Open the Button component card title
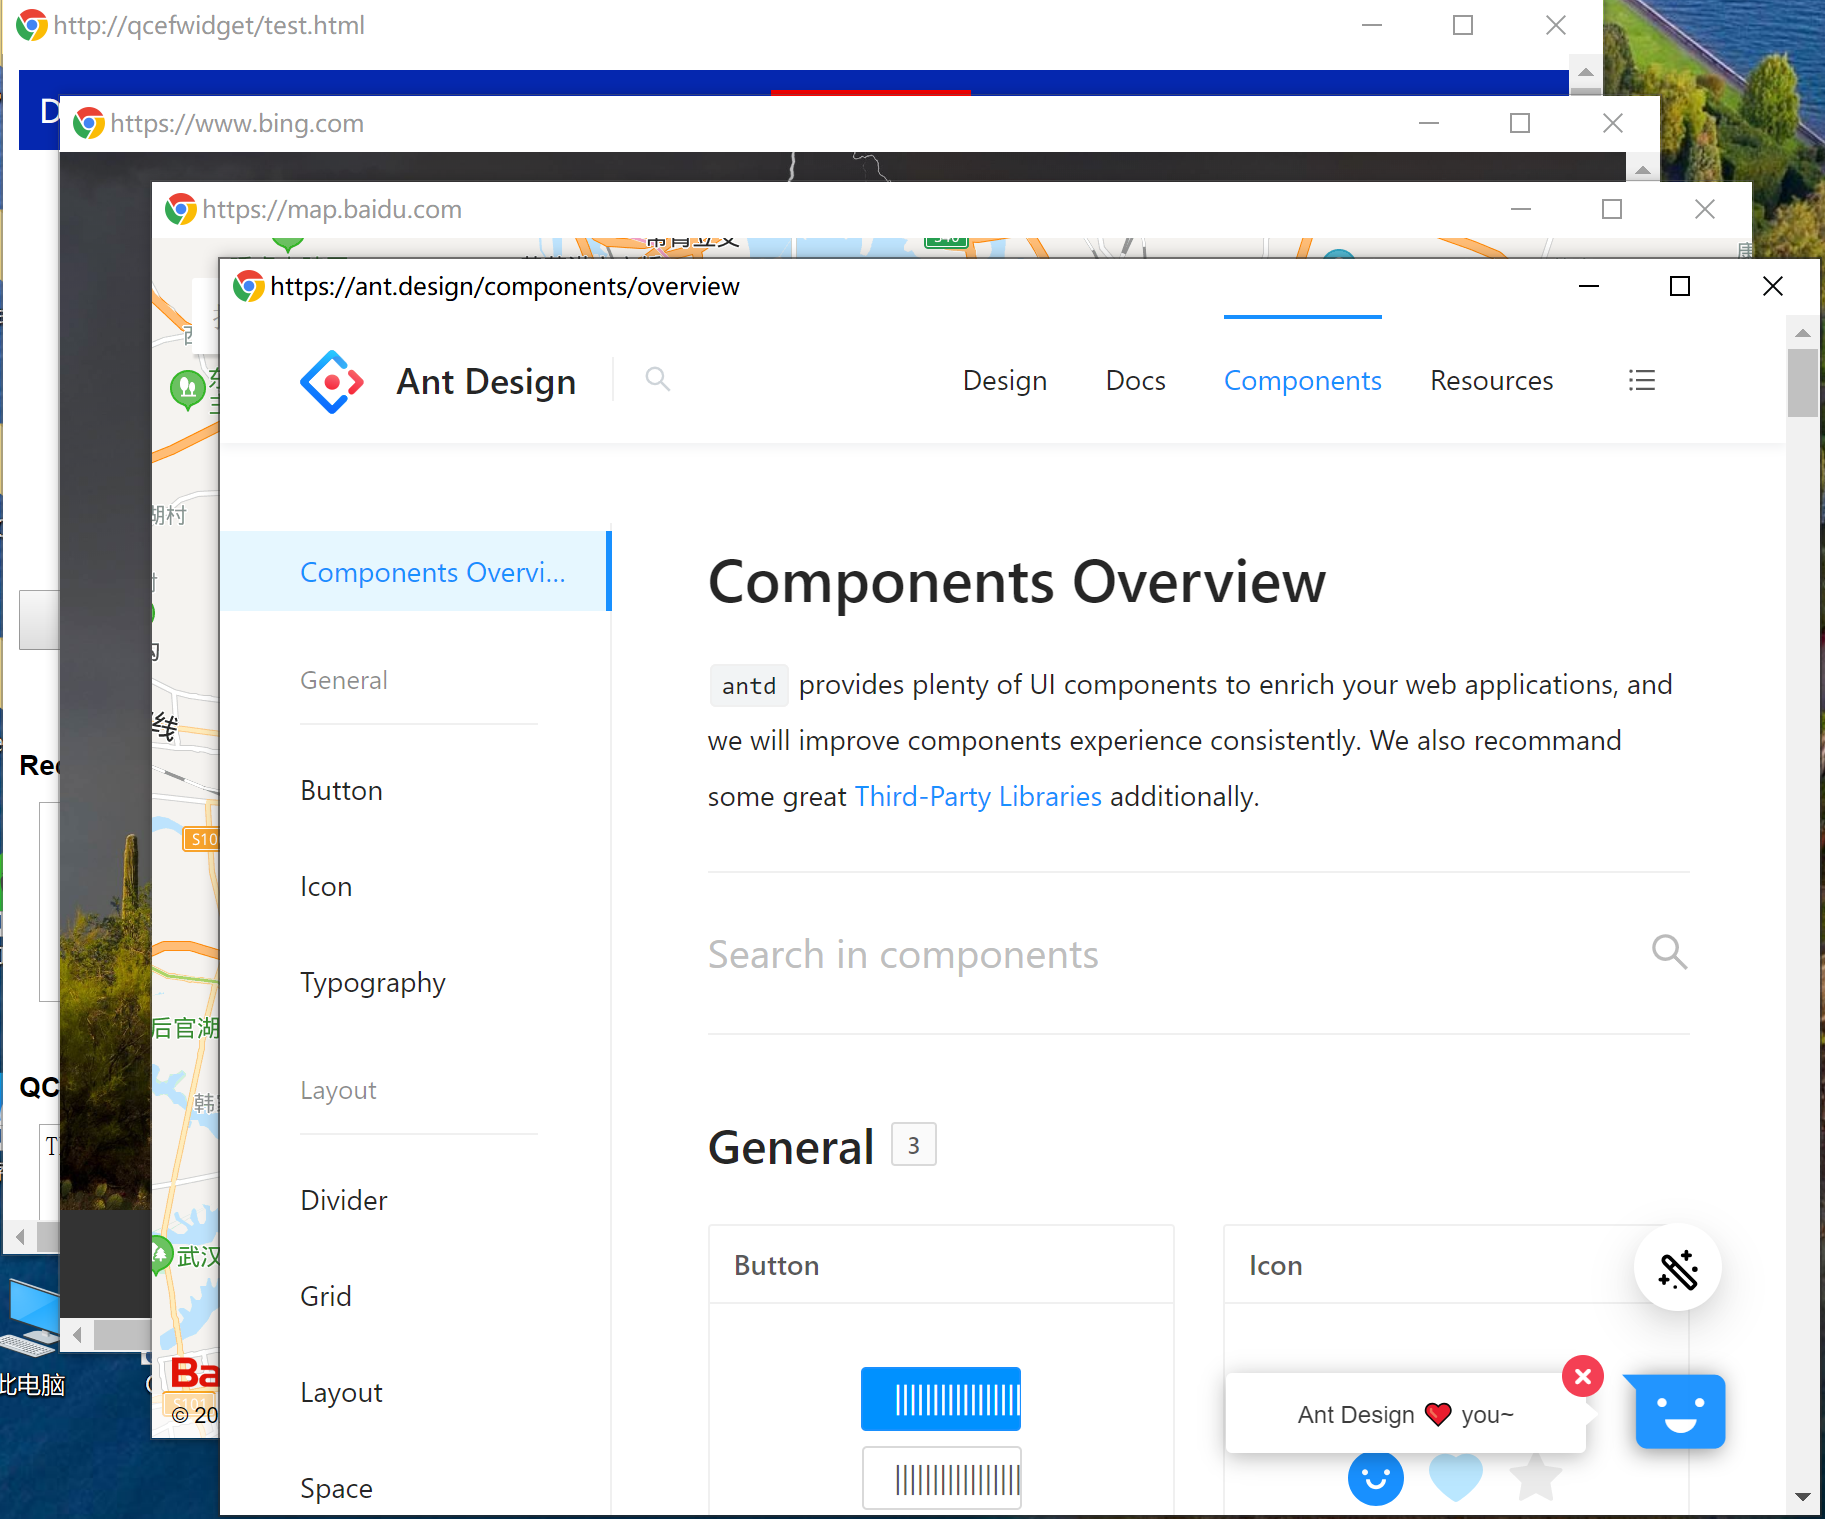Image resolution: width=1825 pixels, height=1519 pixels. click(777, 1266)
